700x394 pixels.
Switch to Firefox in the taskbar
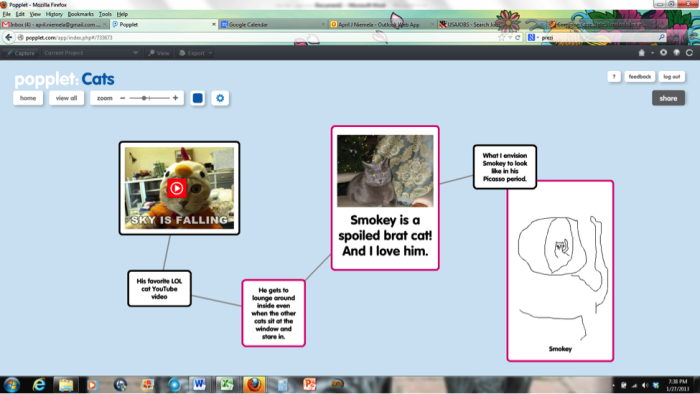tap(254, 384)
